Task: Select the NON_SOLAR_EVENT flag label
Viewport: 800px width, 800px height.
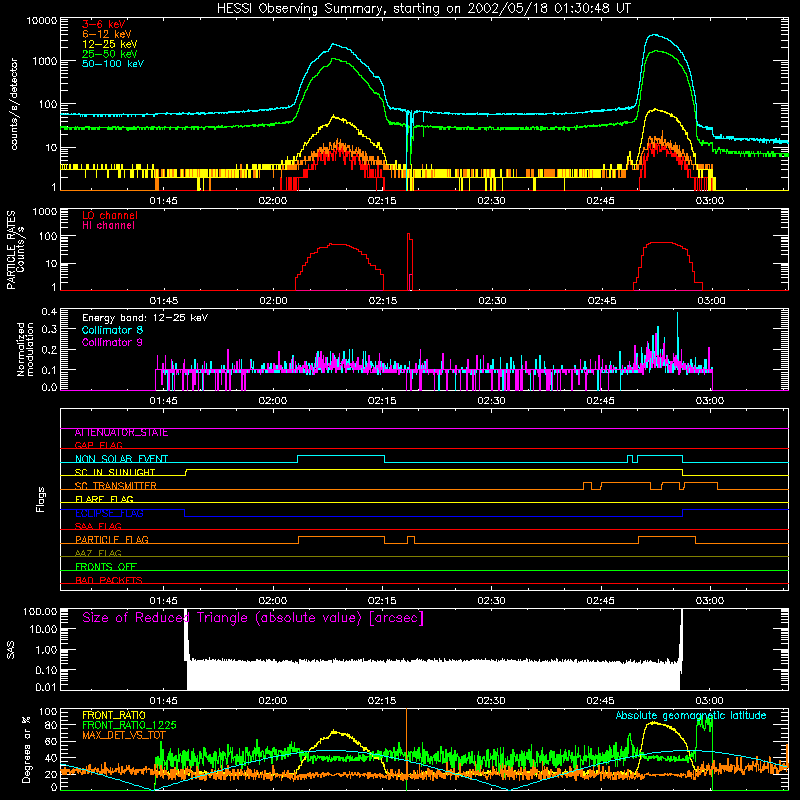Action: [x=121, y=459]
